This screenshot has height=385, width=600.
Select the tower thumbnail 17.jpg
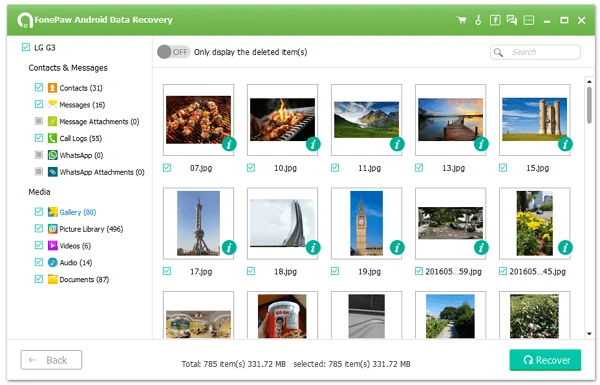click(199, 223)
